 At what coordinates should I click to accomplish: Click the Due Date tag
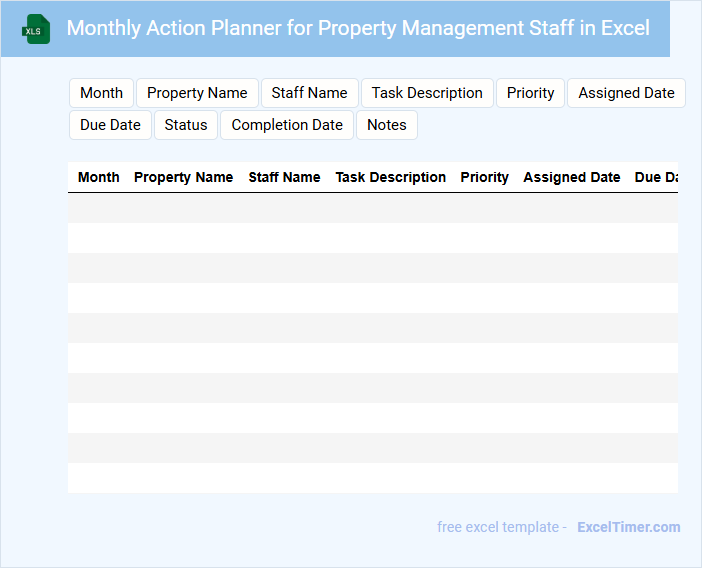(110, 125)
